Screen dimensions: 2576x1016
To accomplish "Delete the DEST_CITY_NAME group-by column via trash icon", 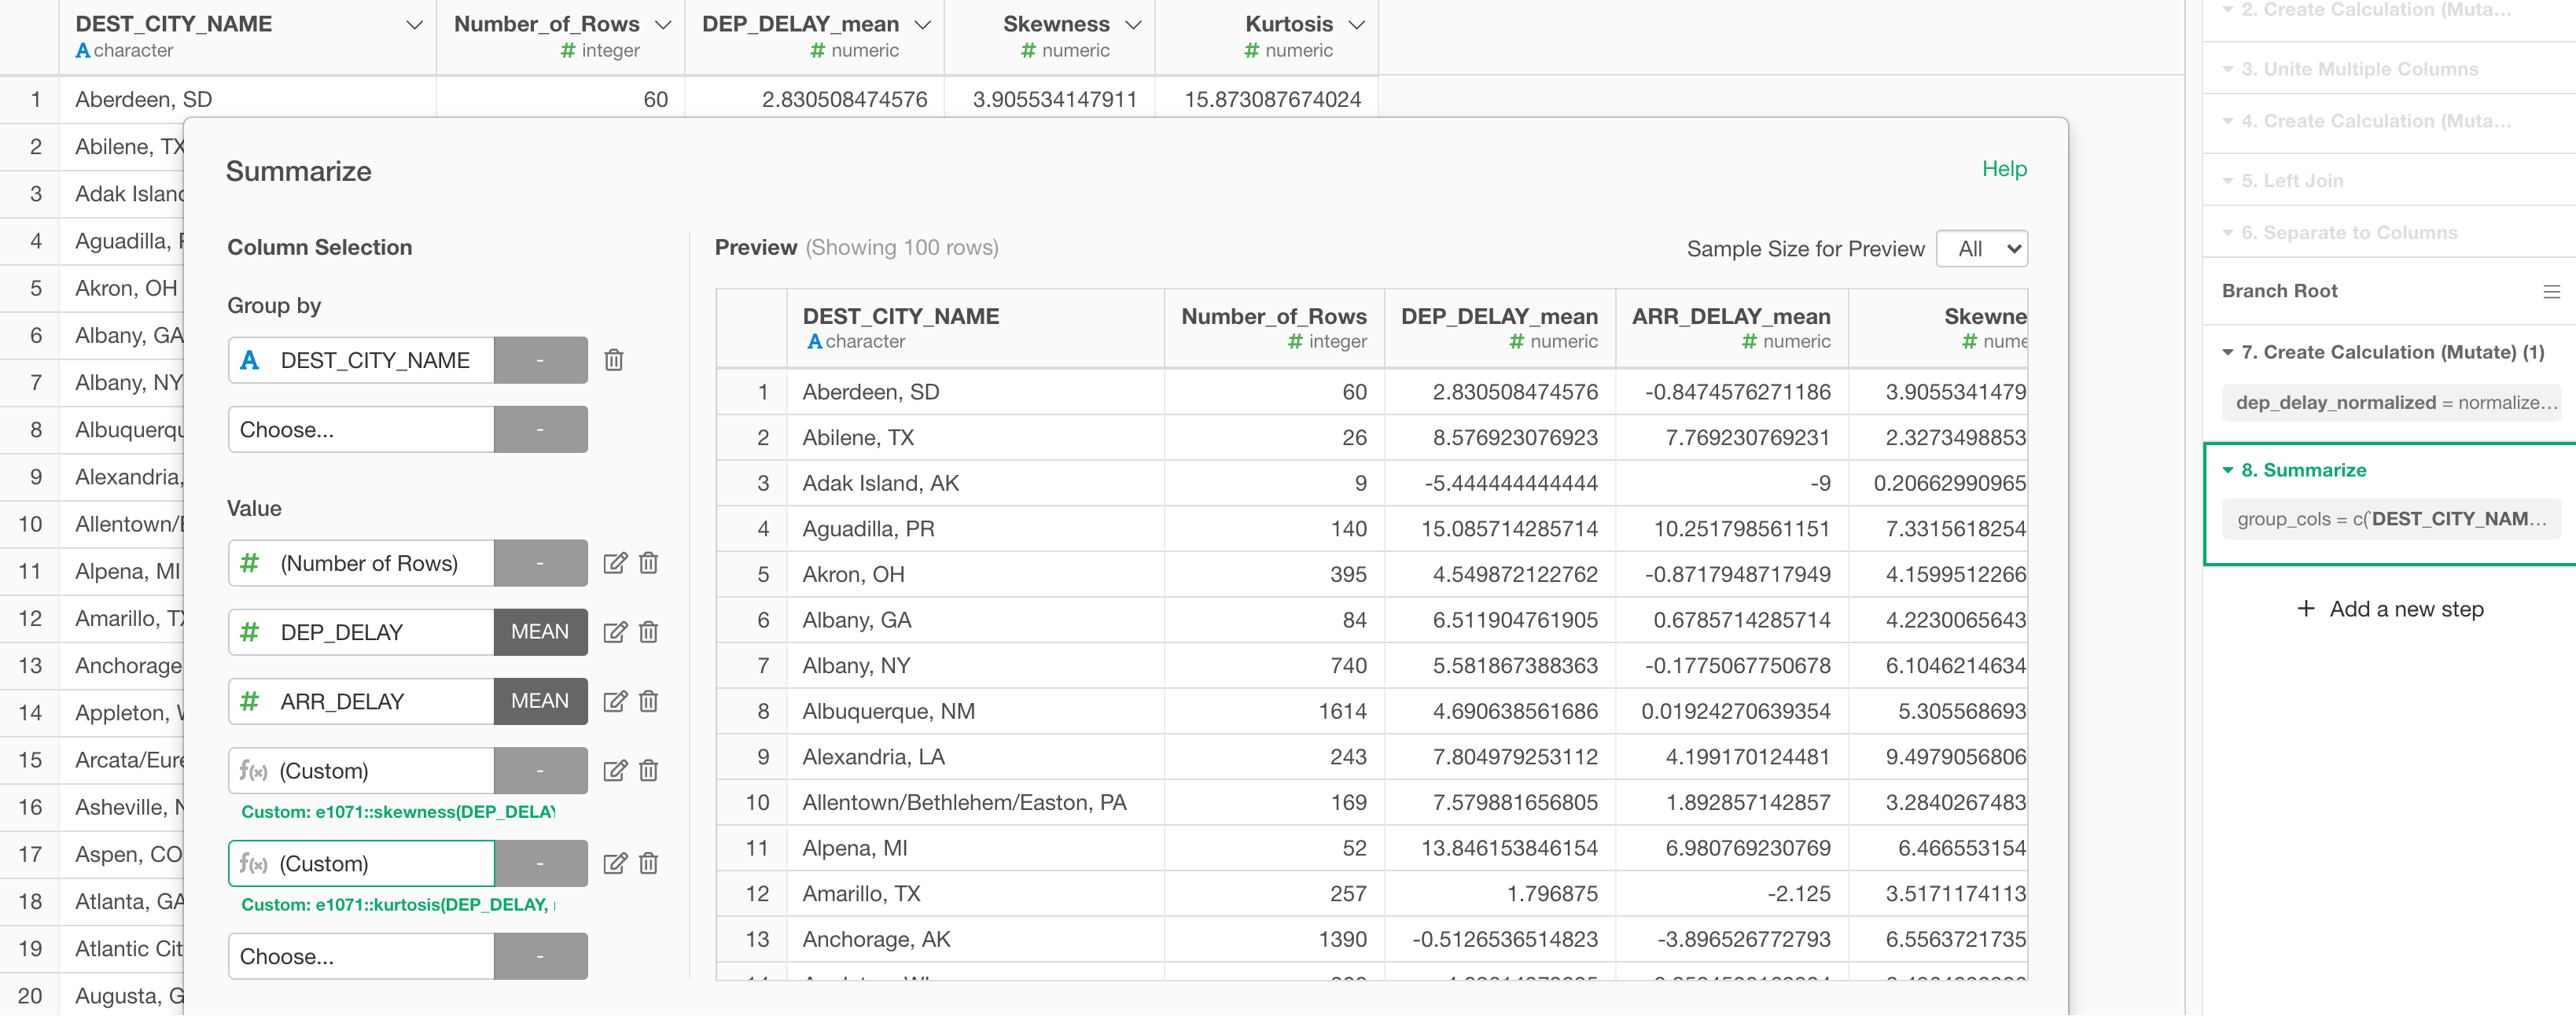I will (614, 360).
